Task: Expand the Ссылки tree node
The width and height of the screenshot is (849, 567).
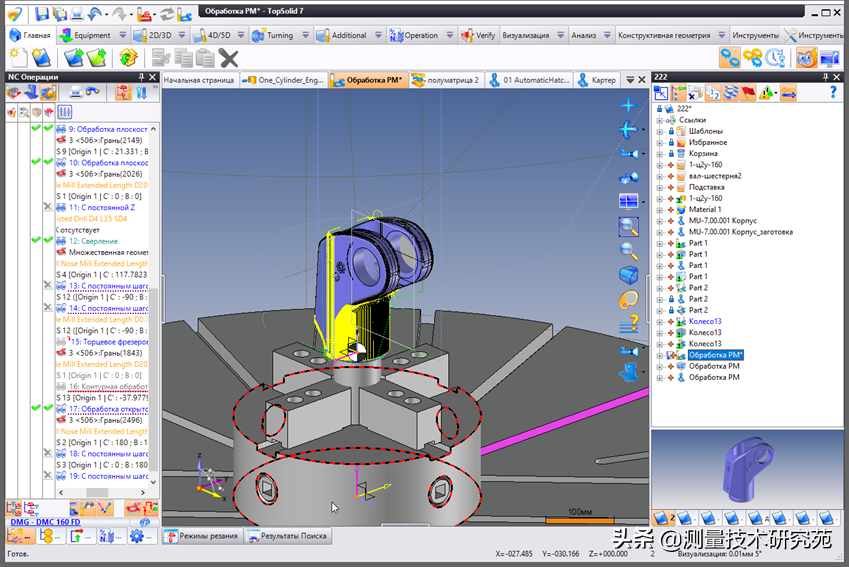Action: click(659, 120)
